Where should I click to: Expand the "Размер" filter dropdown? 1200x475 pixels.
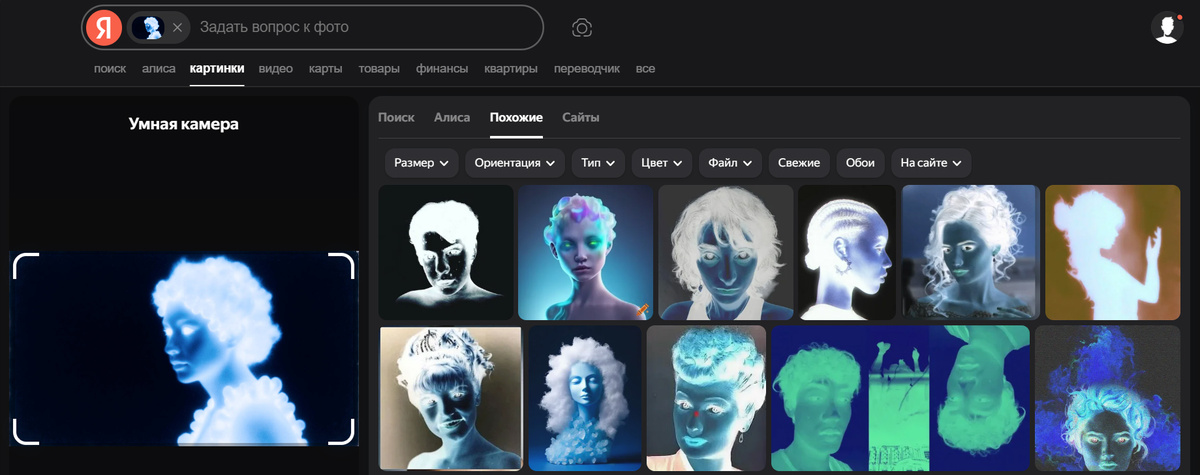422,163
